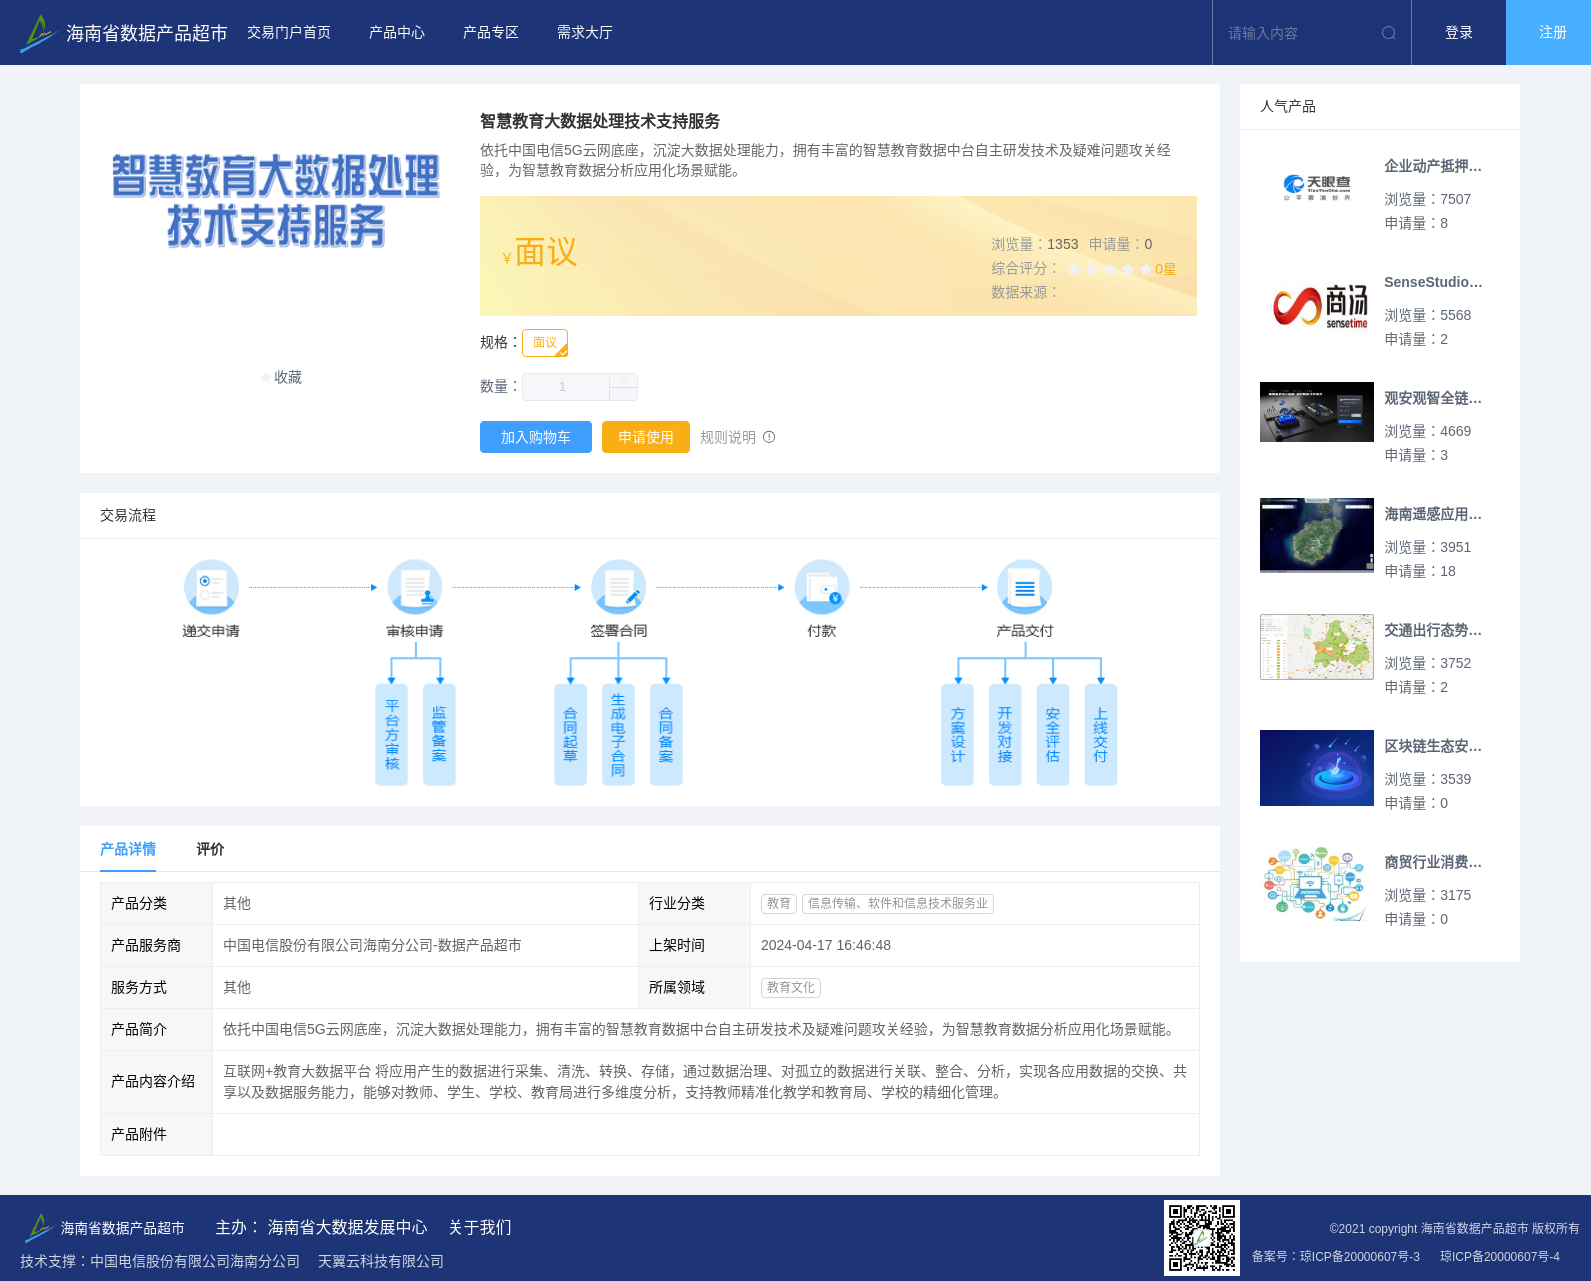The height and width of the screenshot is (1281, 1591).
Task: Click the Hainan data supermarket header logo
Action: tap(124, 33)
